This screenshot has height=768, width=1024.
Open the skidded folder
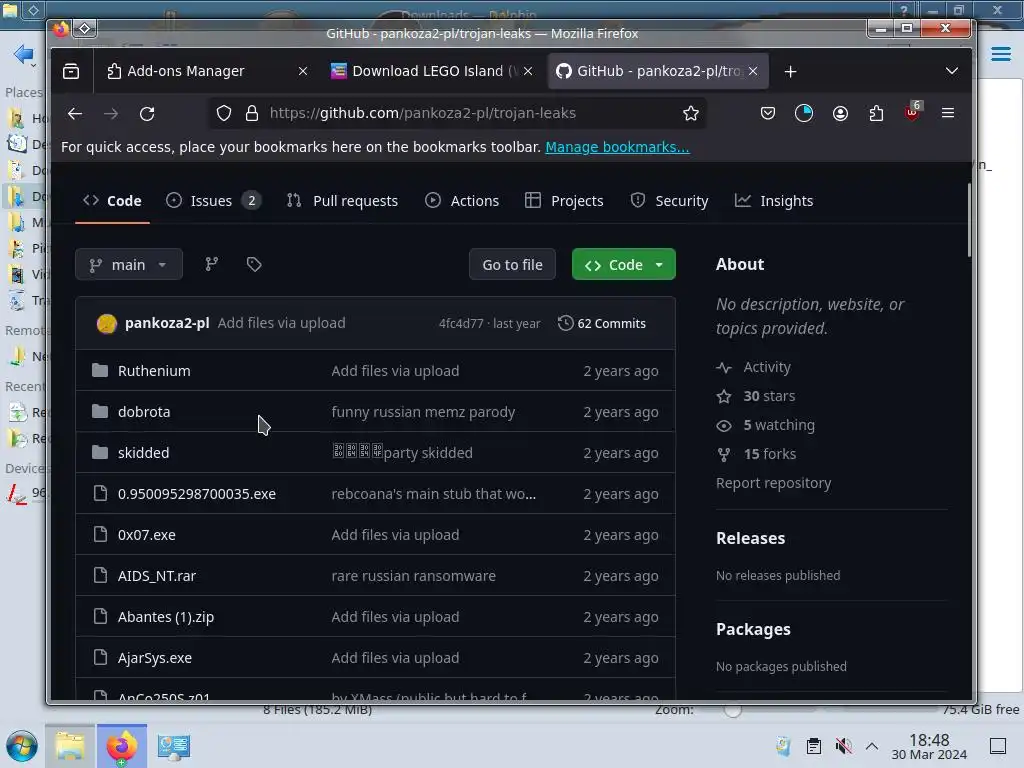click(x=143, y=453)
